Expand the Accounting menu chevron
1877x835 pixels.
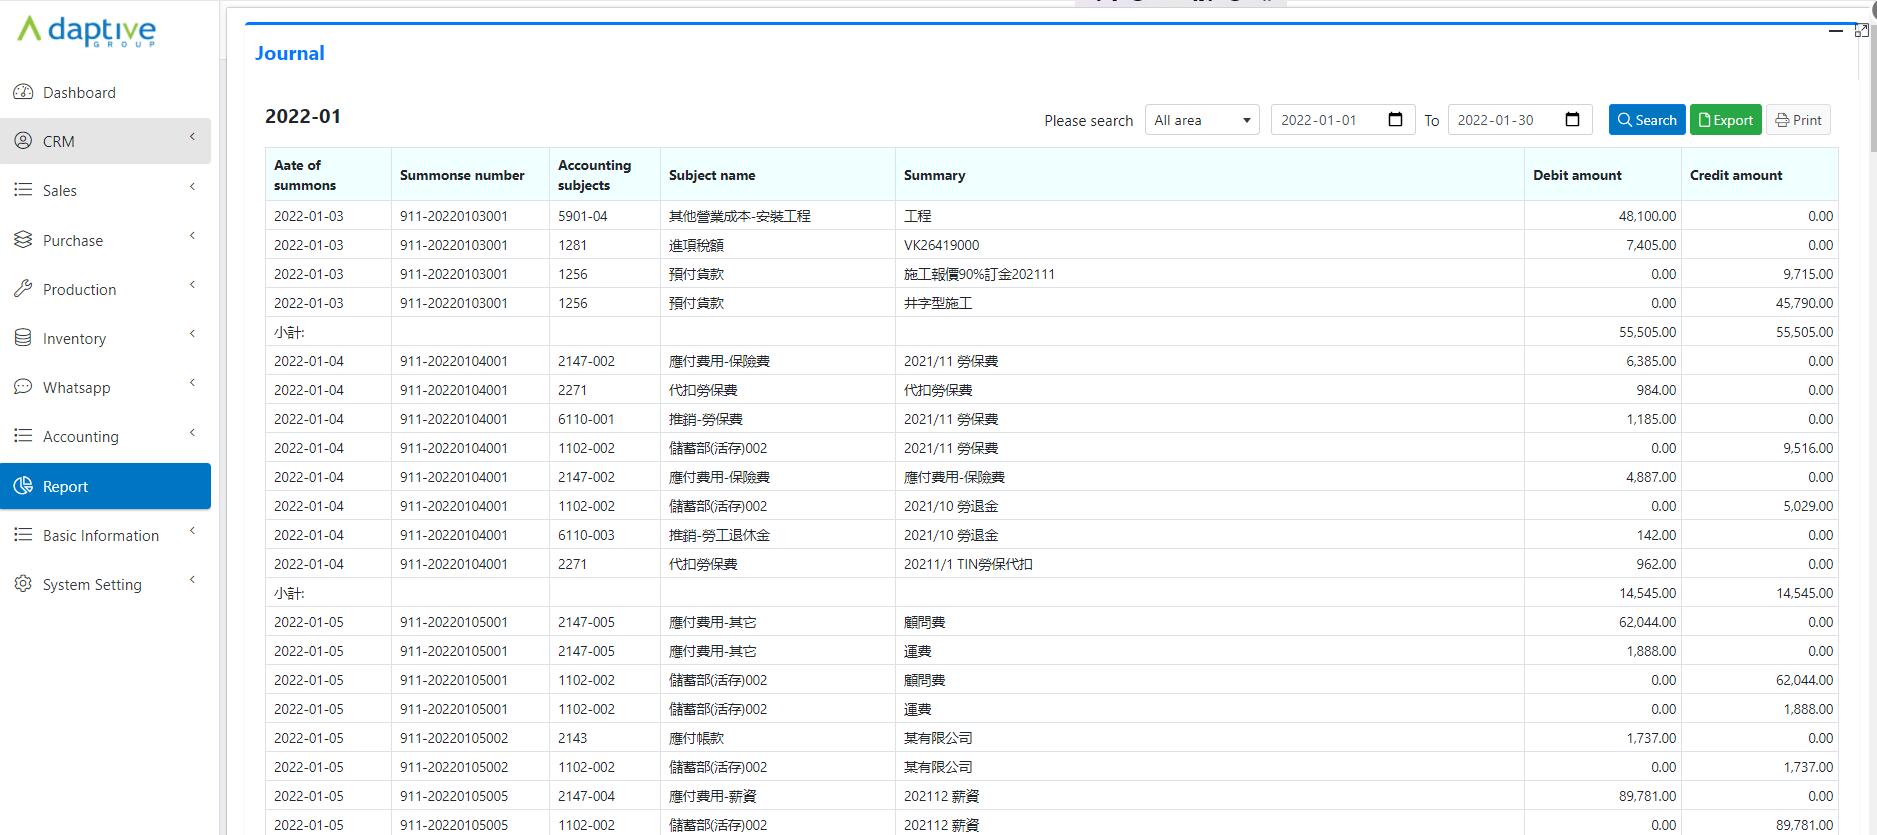pyautogui.click(x=192, y=433)
